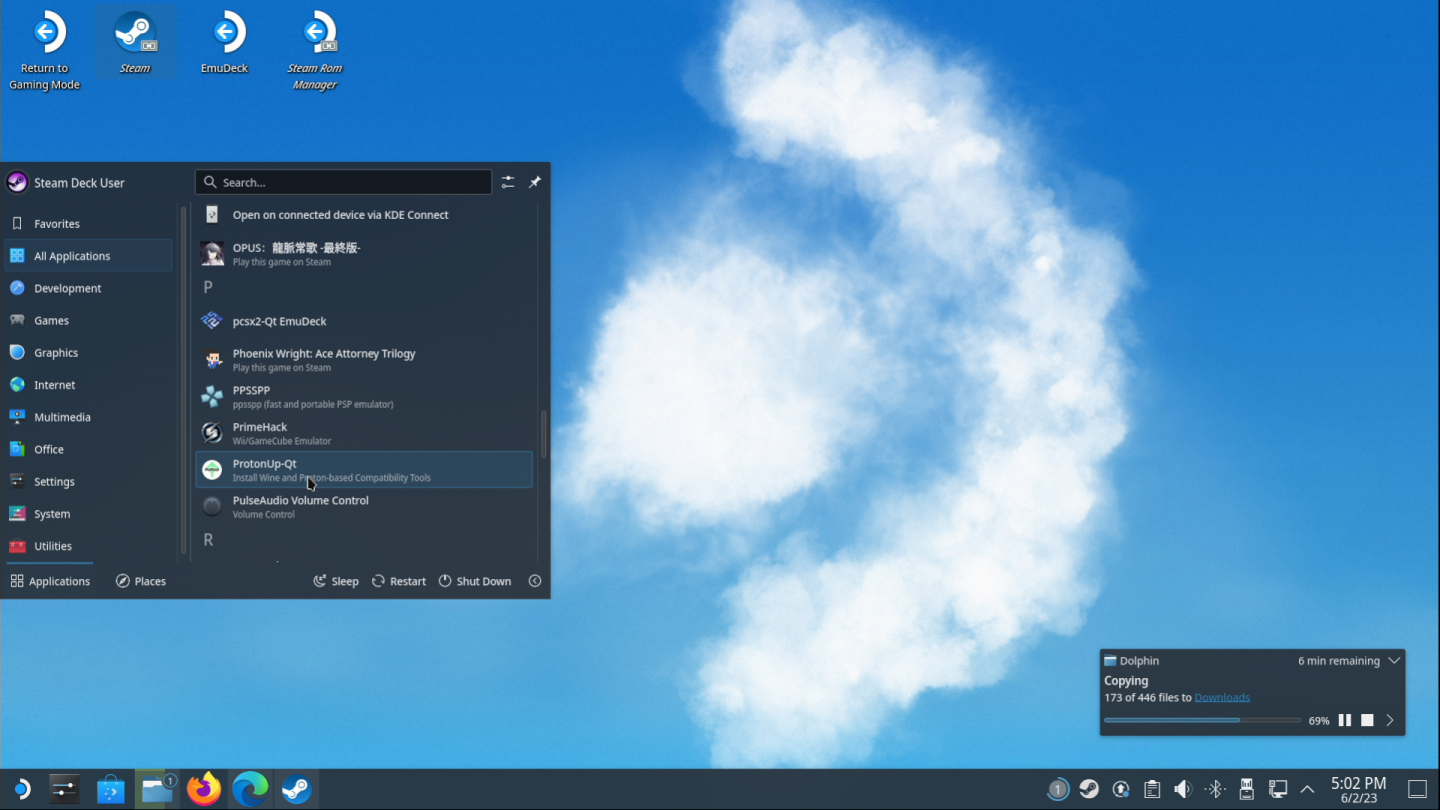Switch to the Applications tab
The height and width of the screenshot is (810, 1440).
tap(50, 581)
